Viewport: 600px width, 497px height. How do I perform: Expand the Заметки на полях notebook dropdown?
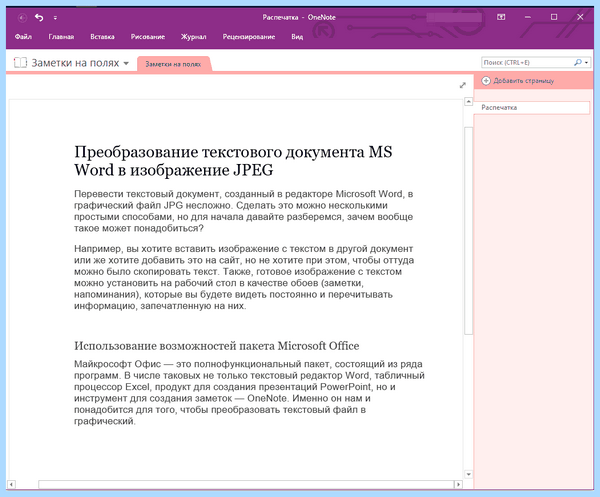click(126, 64)
